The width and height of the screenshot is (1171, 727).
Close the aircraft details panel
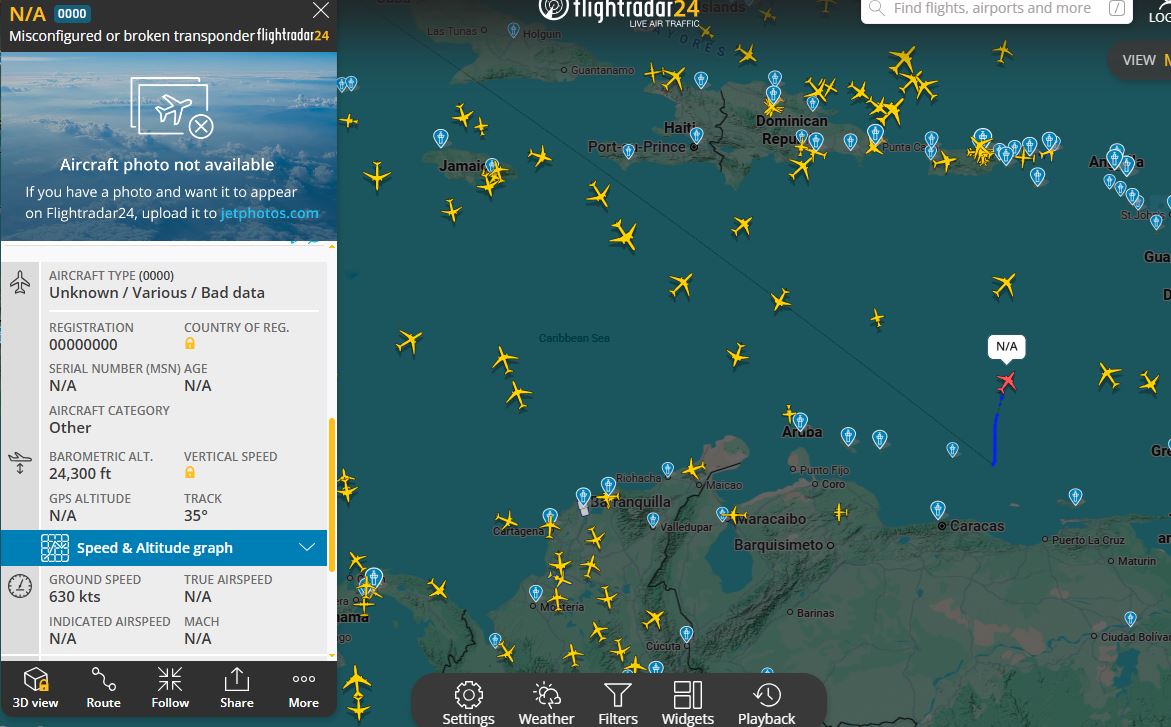[320, 11]
